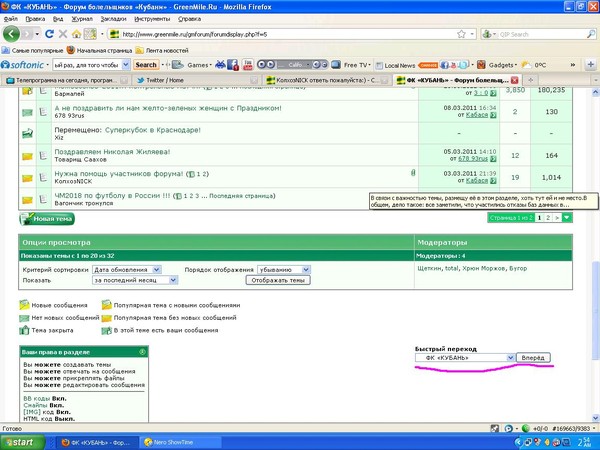Open thread ЧМ2018 по футболу в России

pos(112,196)
